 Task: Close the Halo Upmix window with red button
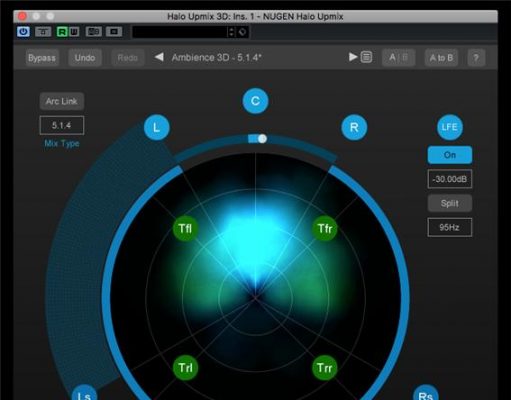[x=22, y=16]
